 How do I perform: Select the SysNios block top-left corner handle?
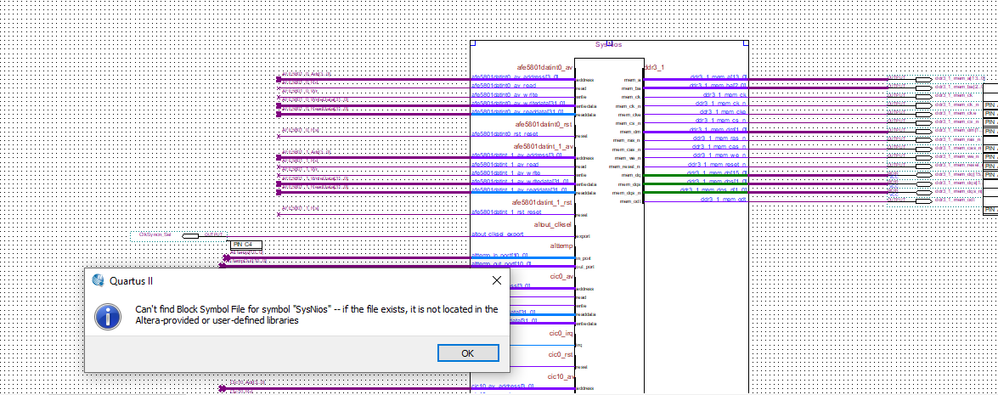coord(473,43)
